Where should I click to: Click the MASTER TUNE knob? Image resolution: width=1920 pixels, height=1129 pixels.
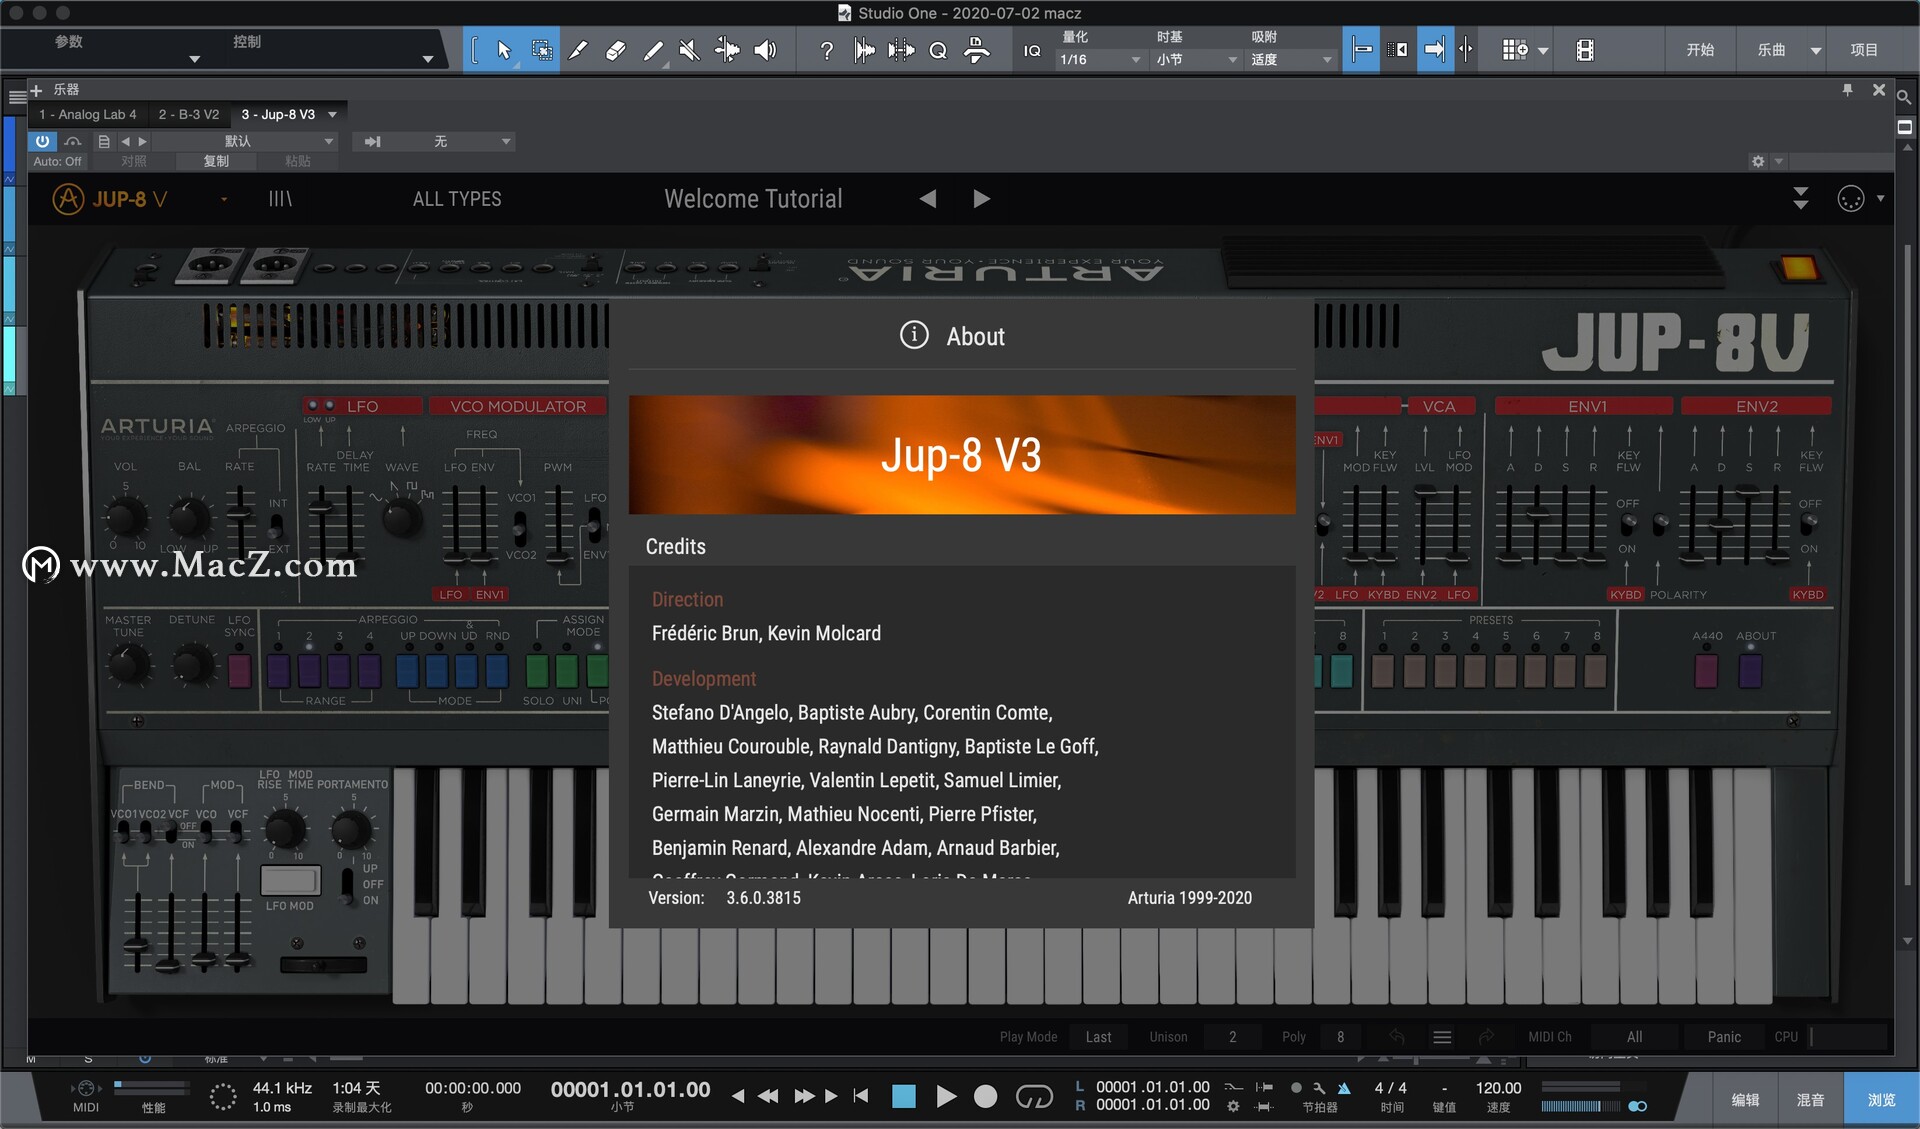coord(129,664)
